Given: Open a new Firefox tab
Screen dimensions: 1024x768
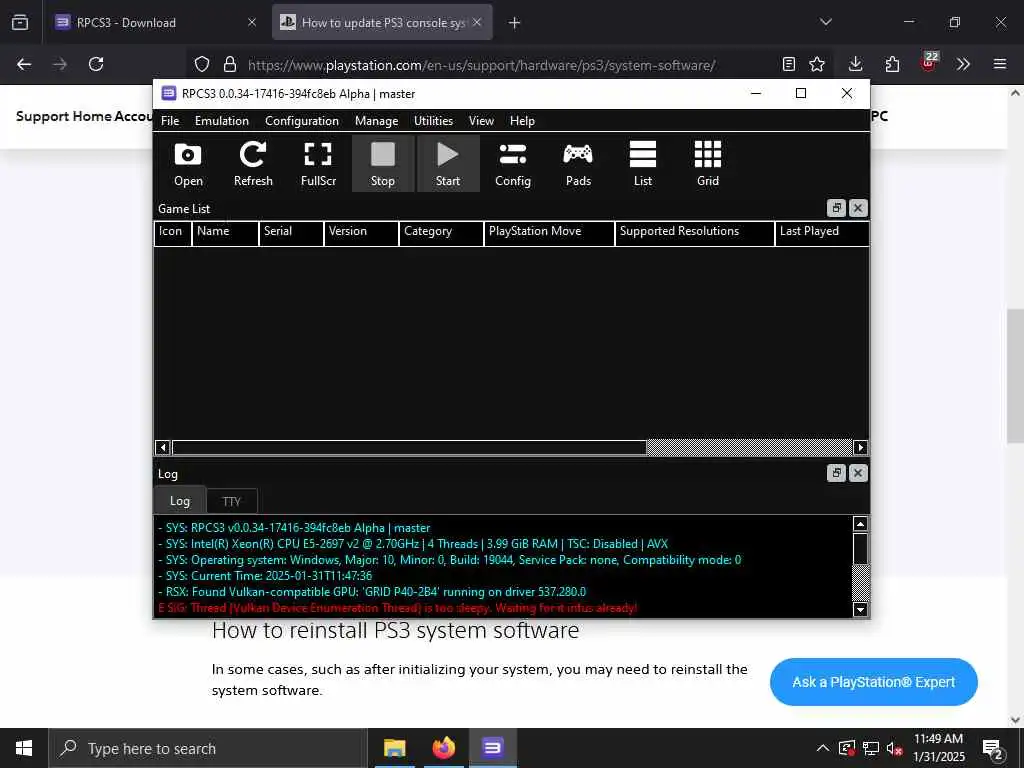Looking at the screenshot, I should 515,23.
